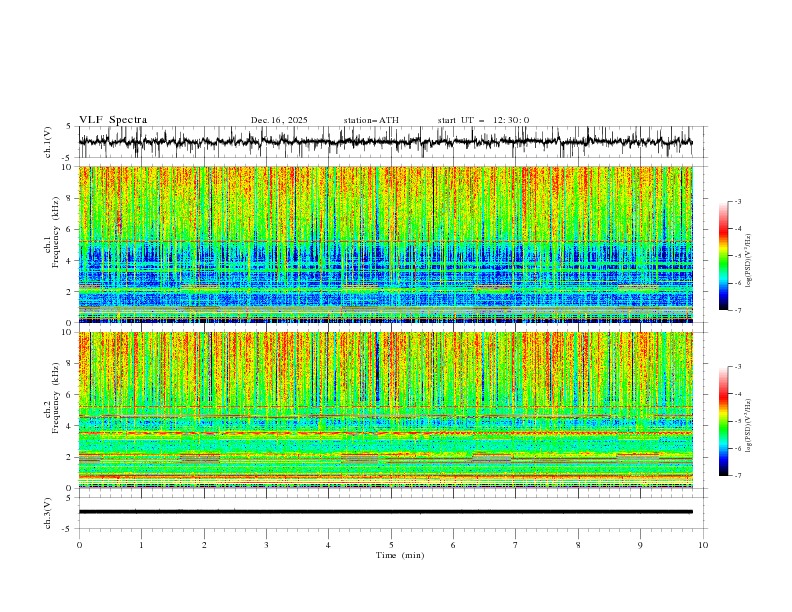Click the "ch.3(V)" axis label
Image resolution: width=792 pixels, height=612 pixels.
(x=48, y=513)
